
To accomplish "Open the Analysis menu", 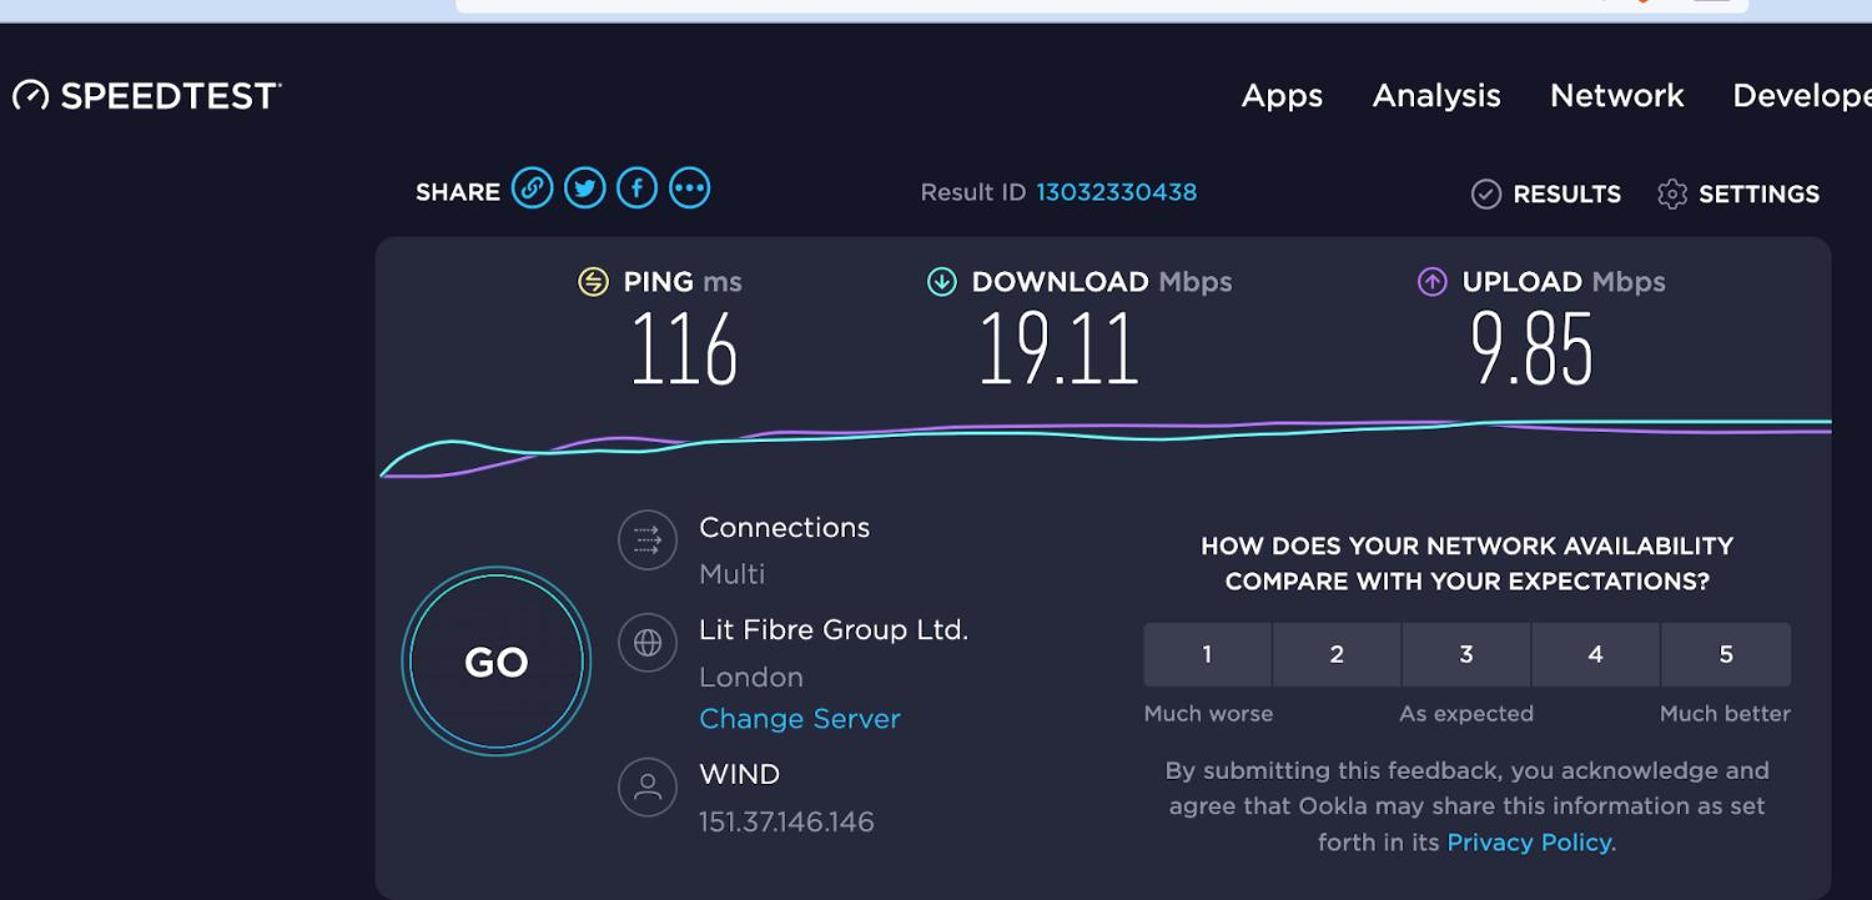I will (x=1436, y=96).
